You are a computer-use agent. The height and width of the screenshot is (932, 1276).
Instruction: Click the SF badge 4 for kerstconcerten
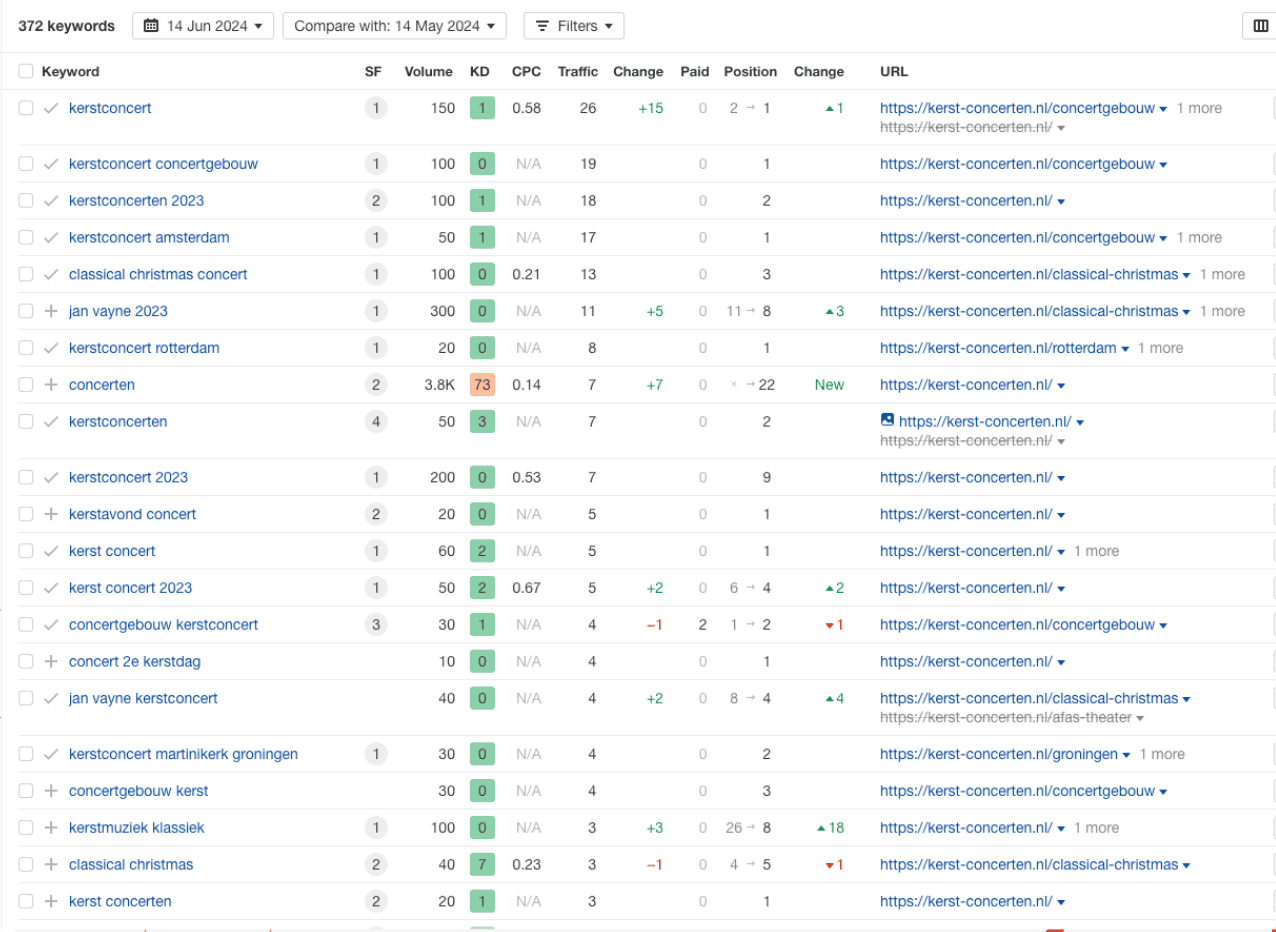tap(376, 422)
